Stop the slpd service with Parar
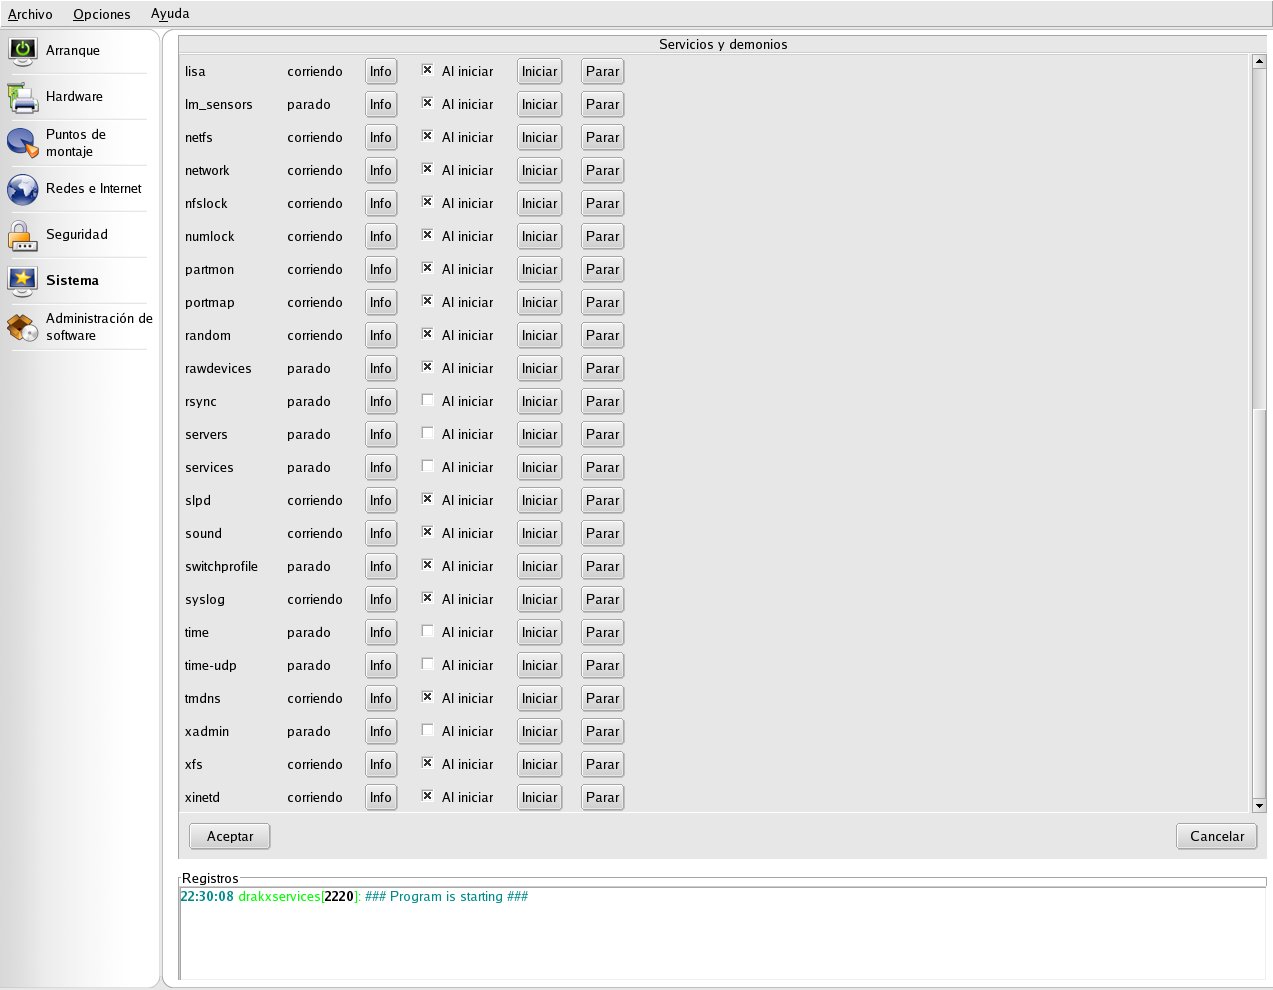1273x990 pixels. coord(602,500)
